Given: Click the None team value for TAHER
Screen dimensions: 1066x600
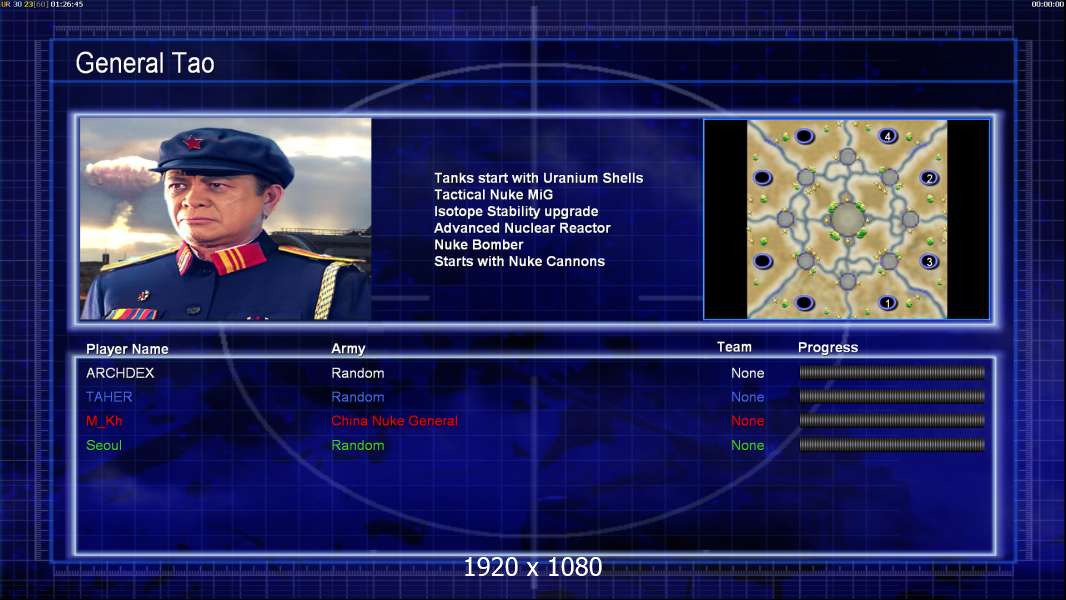Looking at the screenshot, I should [748, 397].
